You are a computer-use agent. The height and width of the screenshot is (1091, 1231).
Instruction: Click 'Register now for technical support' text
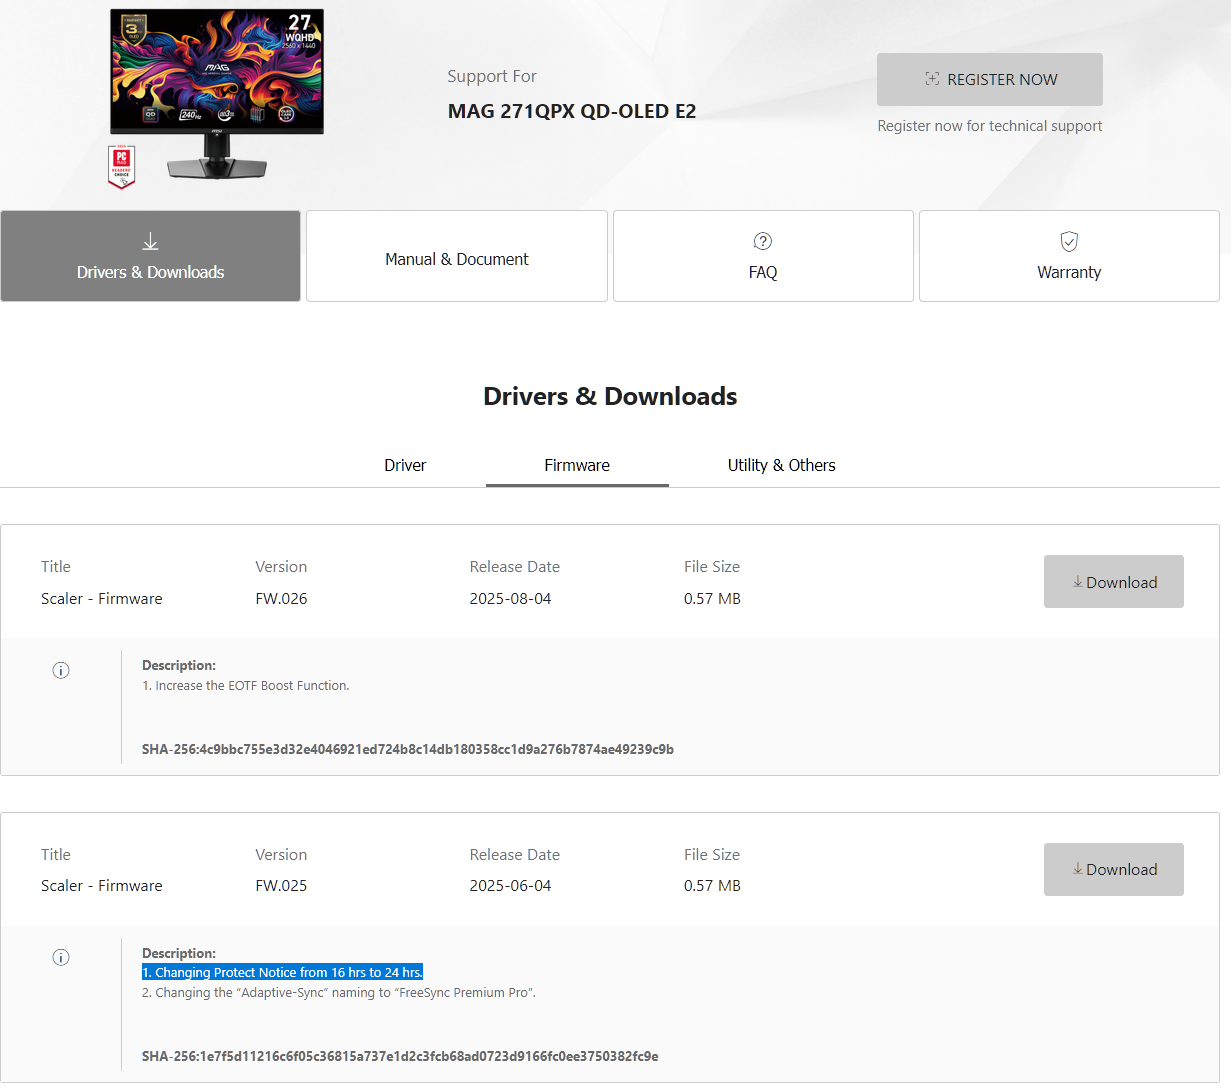pyautogui.click(x=990, y=126)
